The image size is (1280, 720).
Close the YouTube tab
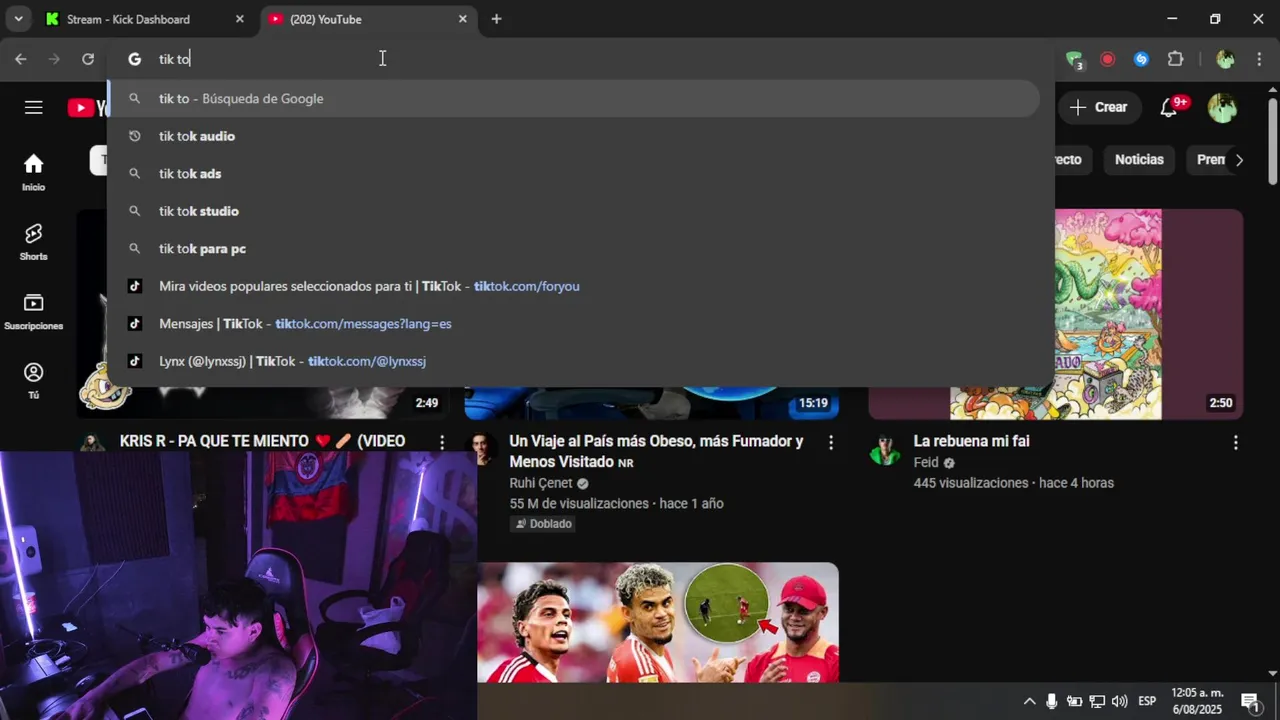462,19
